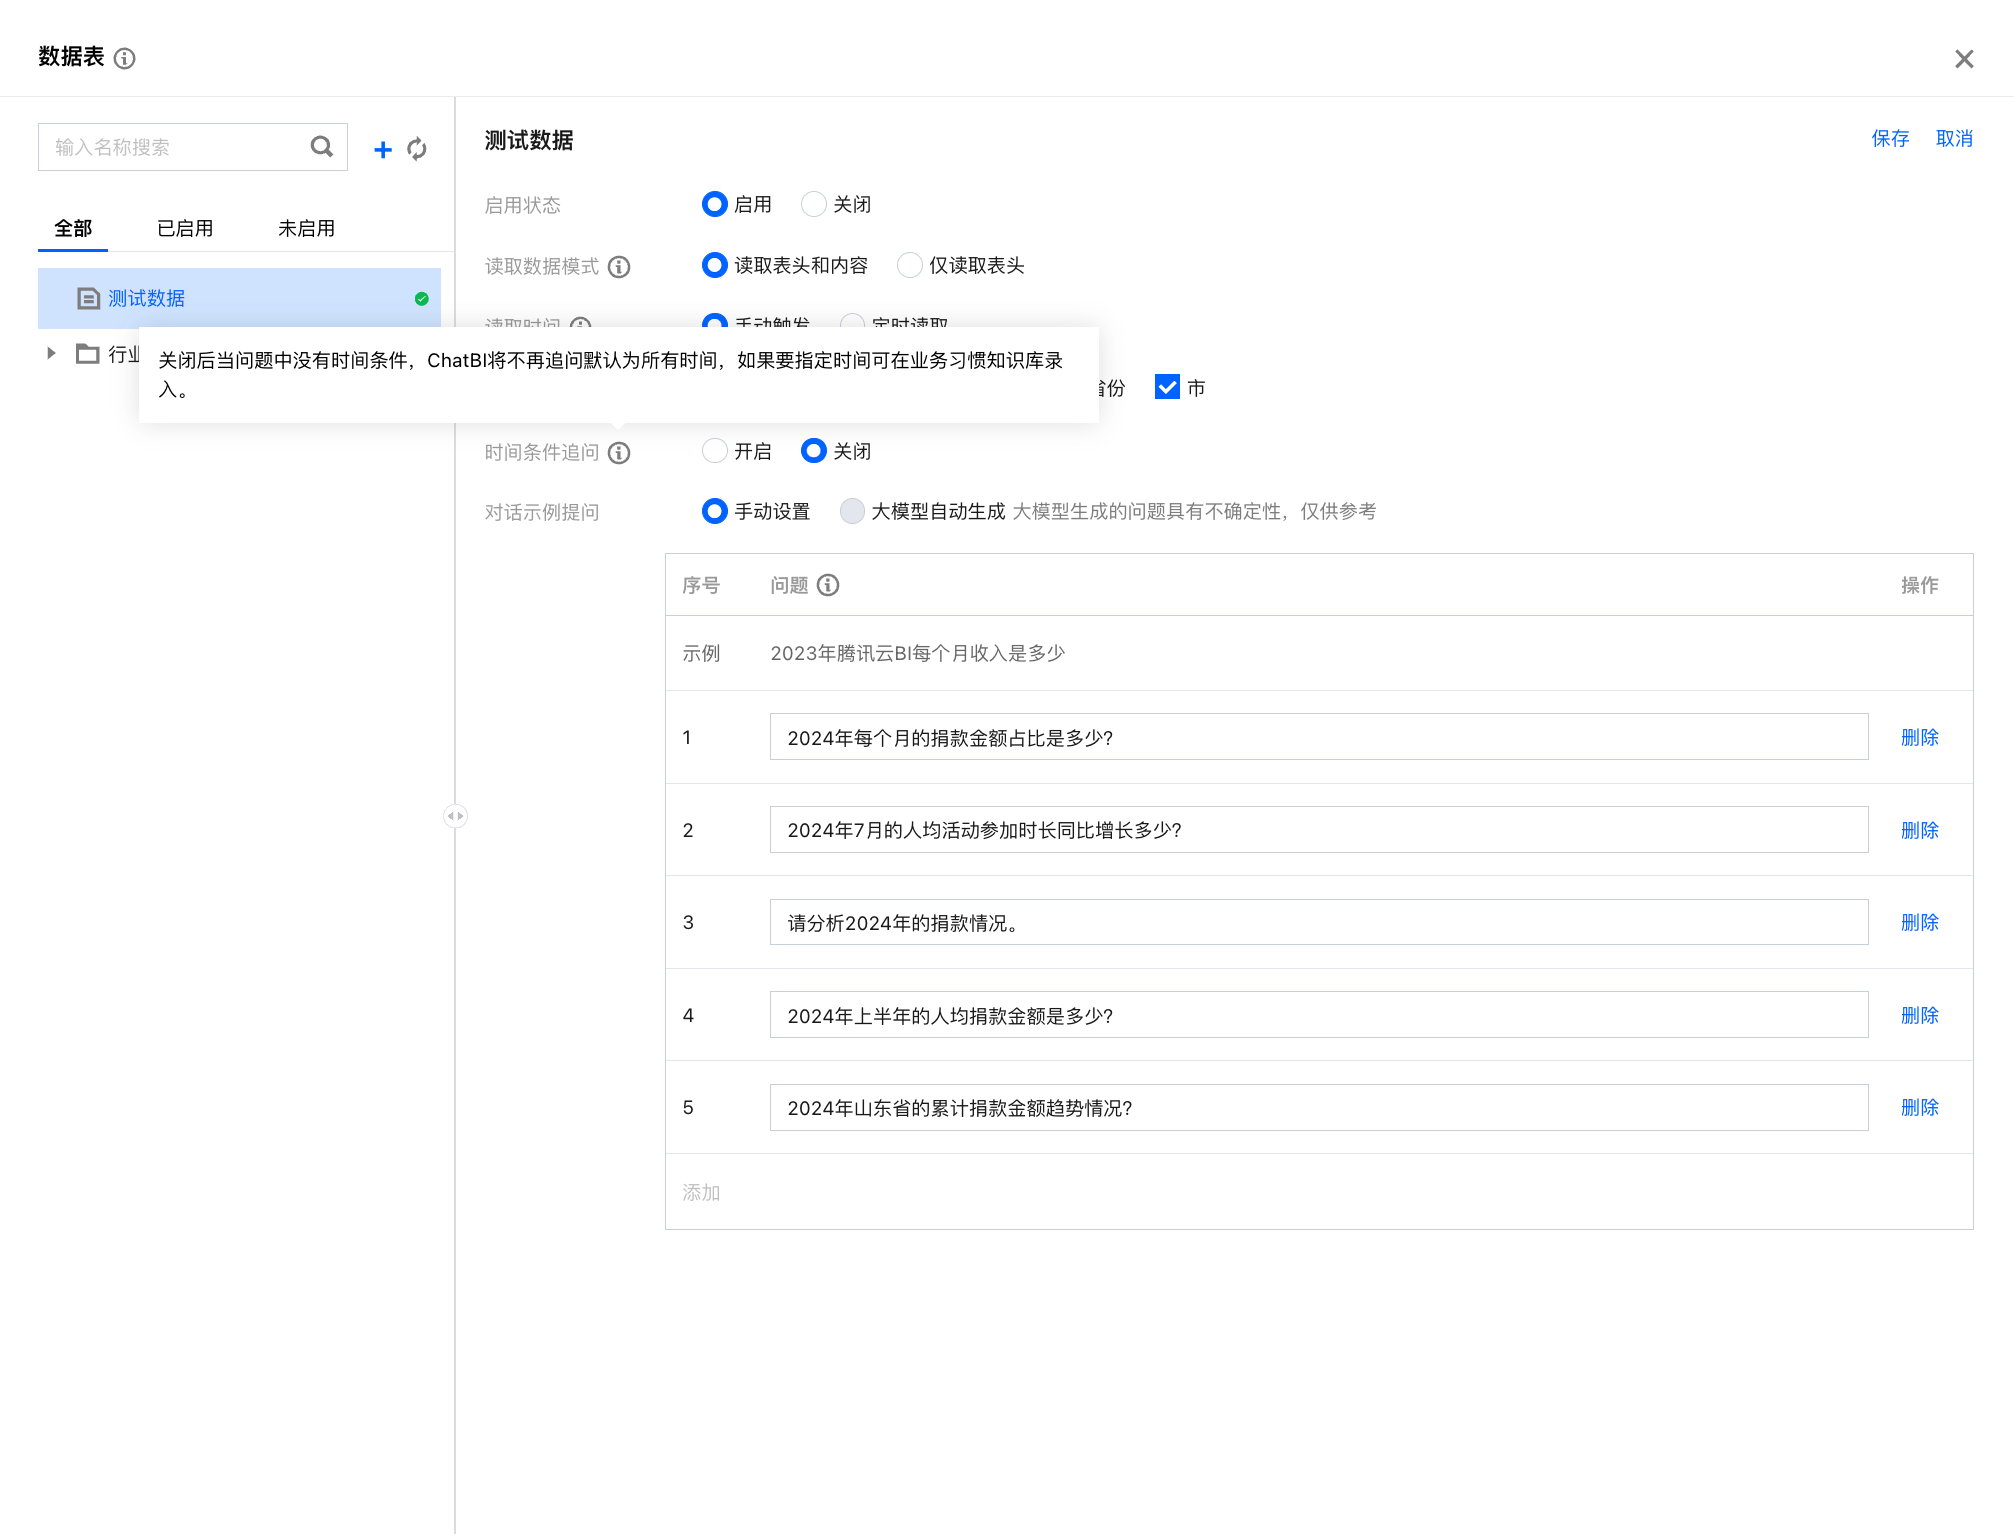Click the refresh list icon
This screenshot has height=1534, width=2014.
pos(417,150)
